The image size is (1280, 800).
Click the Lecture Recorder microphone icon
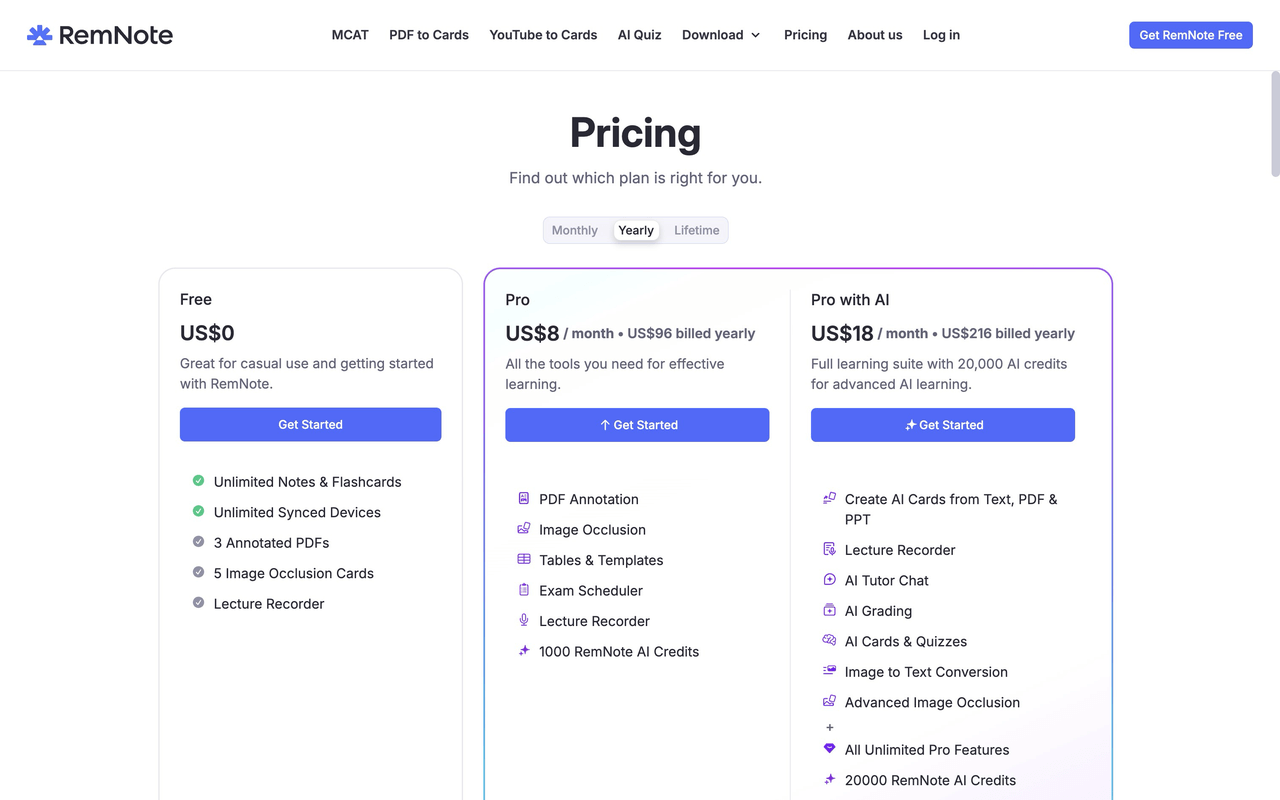click(524, 620)
